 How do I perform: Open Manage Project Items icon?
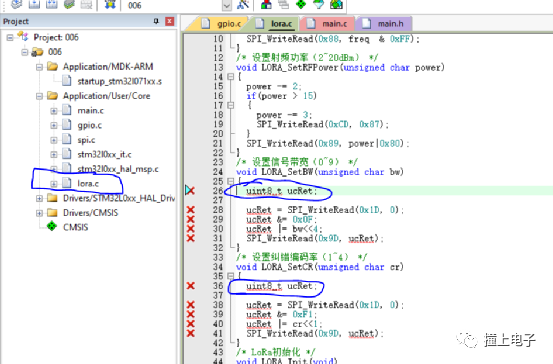(266, 4)
